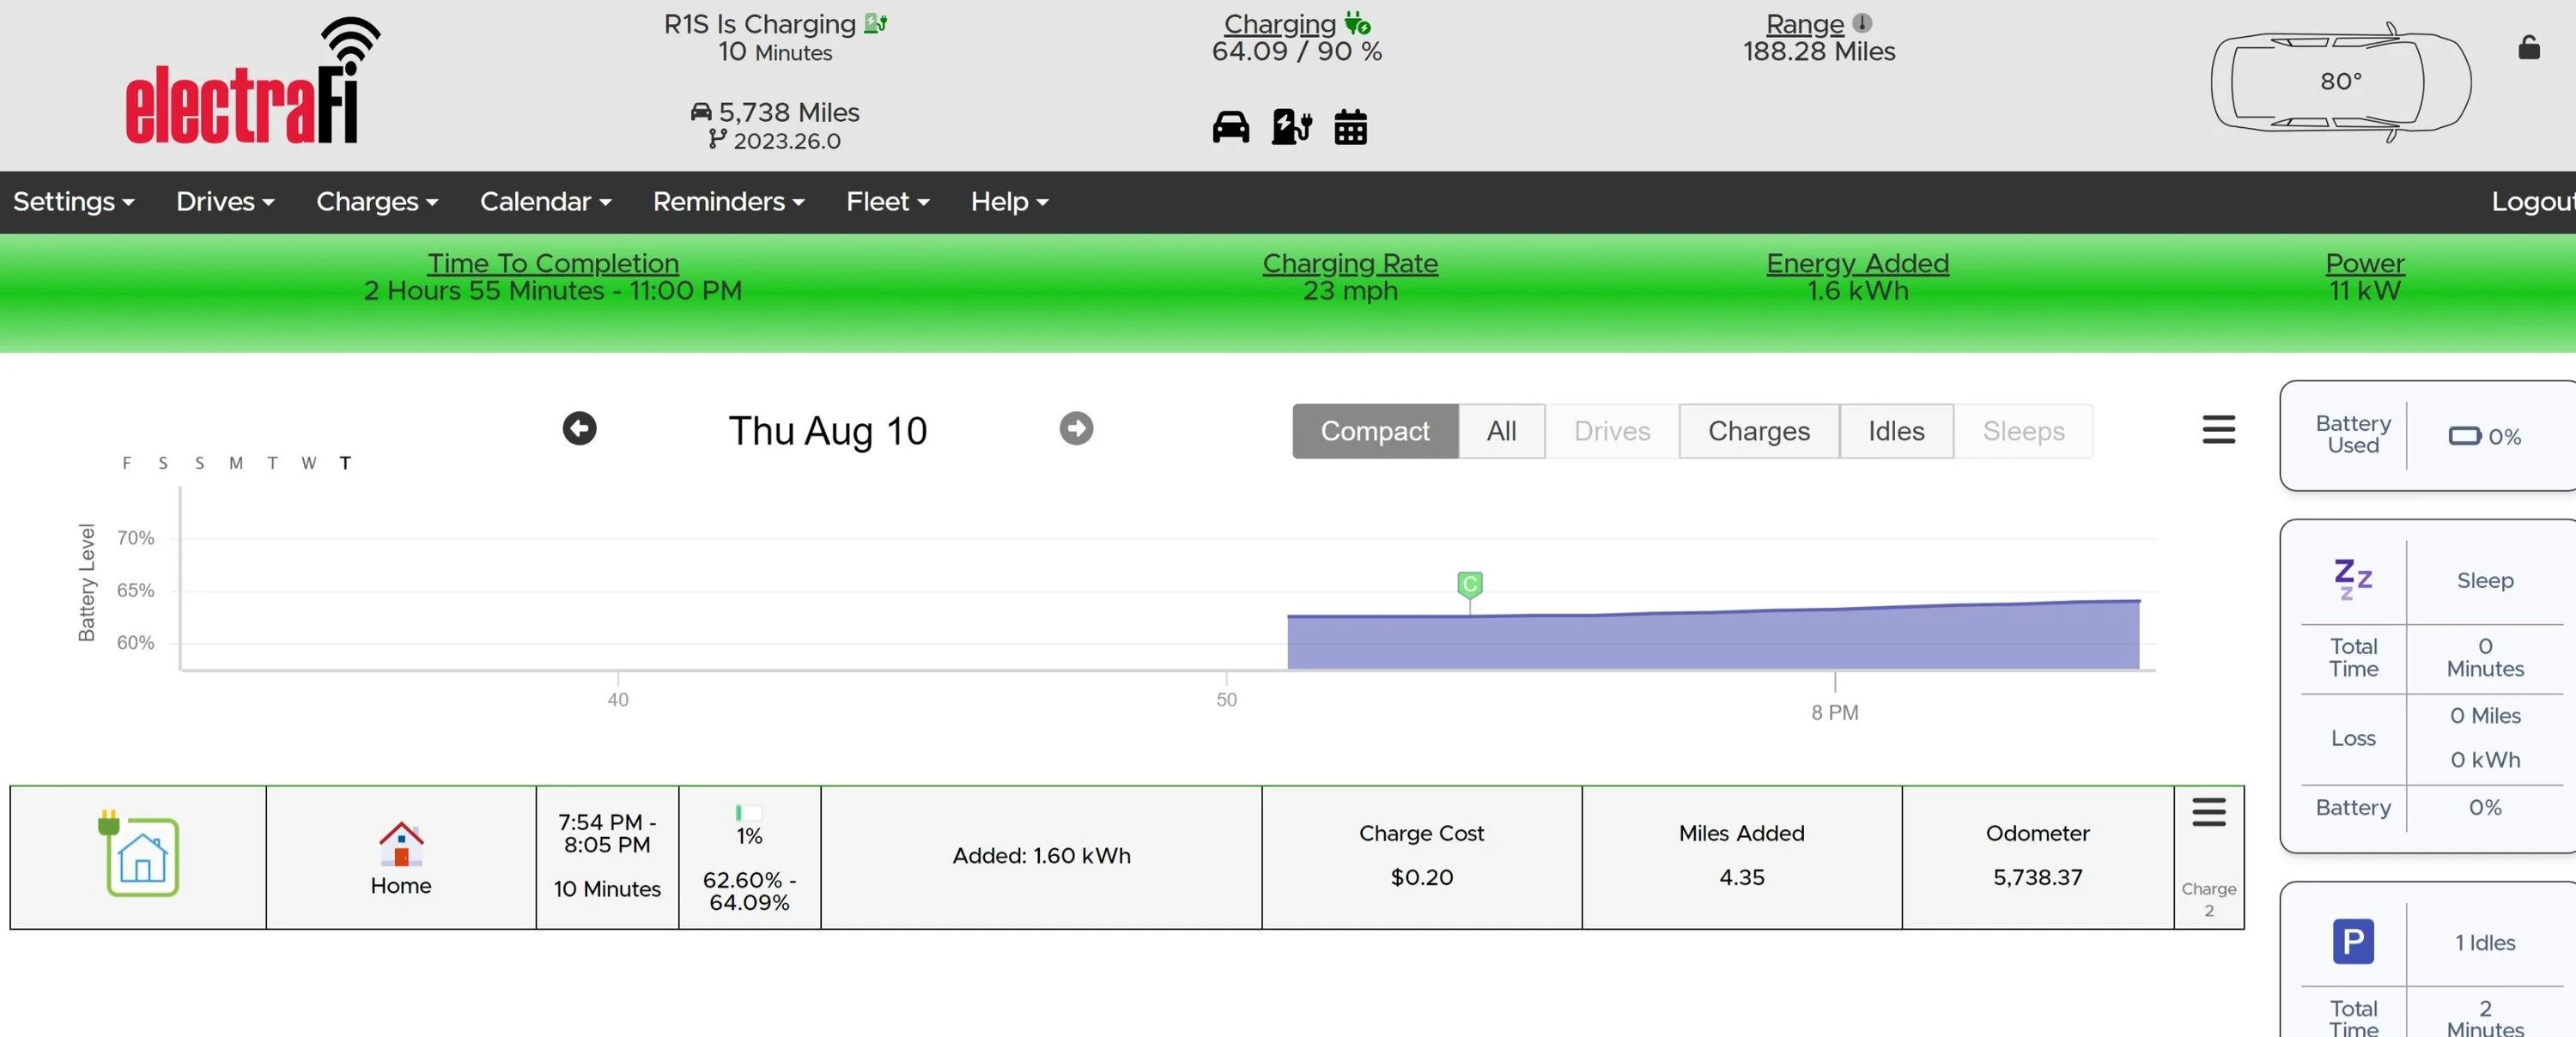Viewport: 2576px width, 1037px height.
Task: Click the Battery Used label
Action: [x=2352, y=434]
